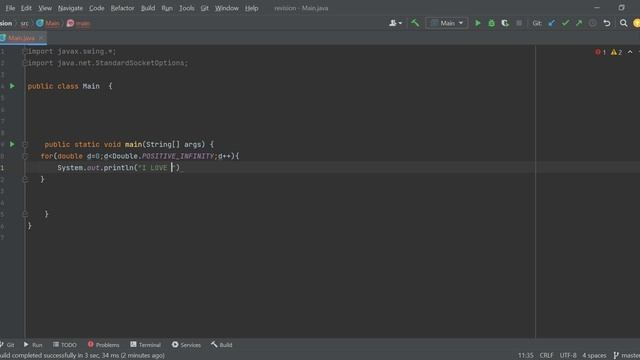
Task: Click the 11:35 caret position indicator
Action: [525, 356]
